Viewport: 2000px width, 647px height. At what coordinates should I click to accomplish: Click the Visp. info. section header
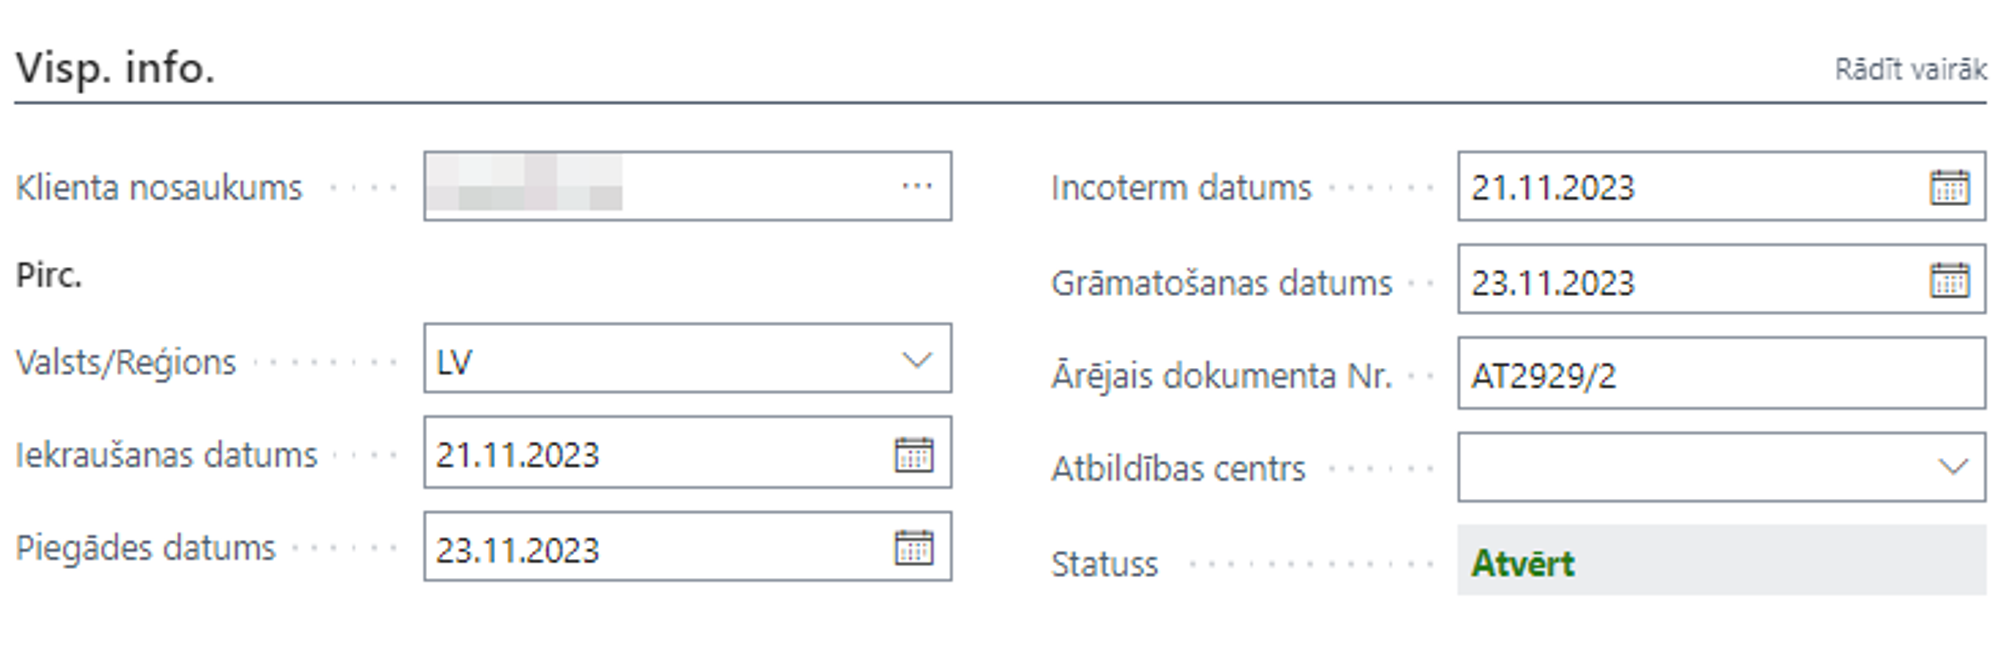coord(115,68)
